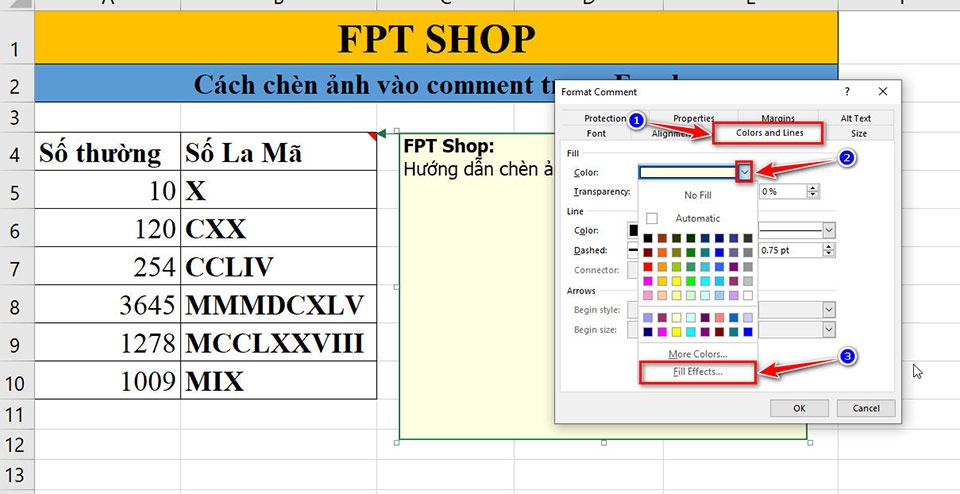This screenshot has width=960, height=494.
Task: Increase line weight with up stepper
Action: 829,247
